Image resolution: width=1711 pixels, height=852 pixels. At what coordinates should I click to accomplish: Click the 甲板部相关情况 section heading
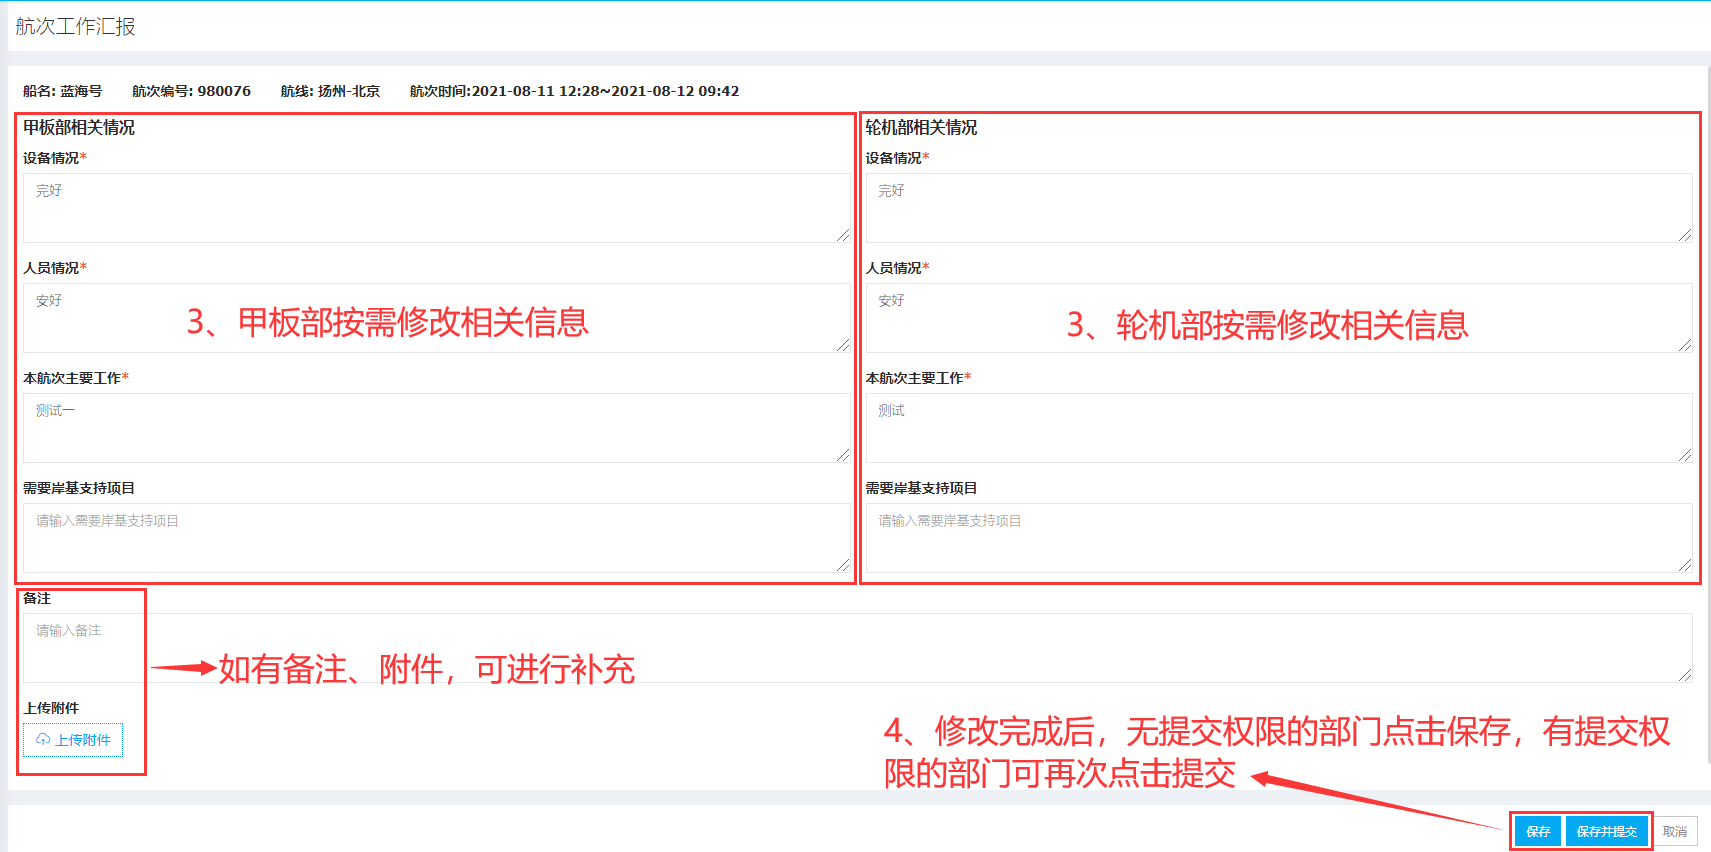coord(79,127)
